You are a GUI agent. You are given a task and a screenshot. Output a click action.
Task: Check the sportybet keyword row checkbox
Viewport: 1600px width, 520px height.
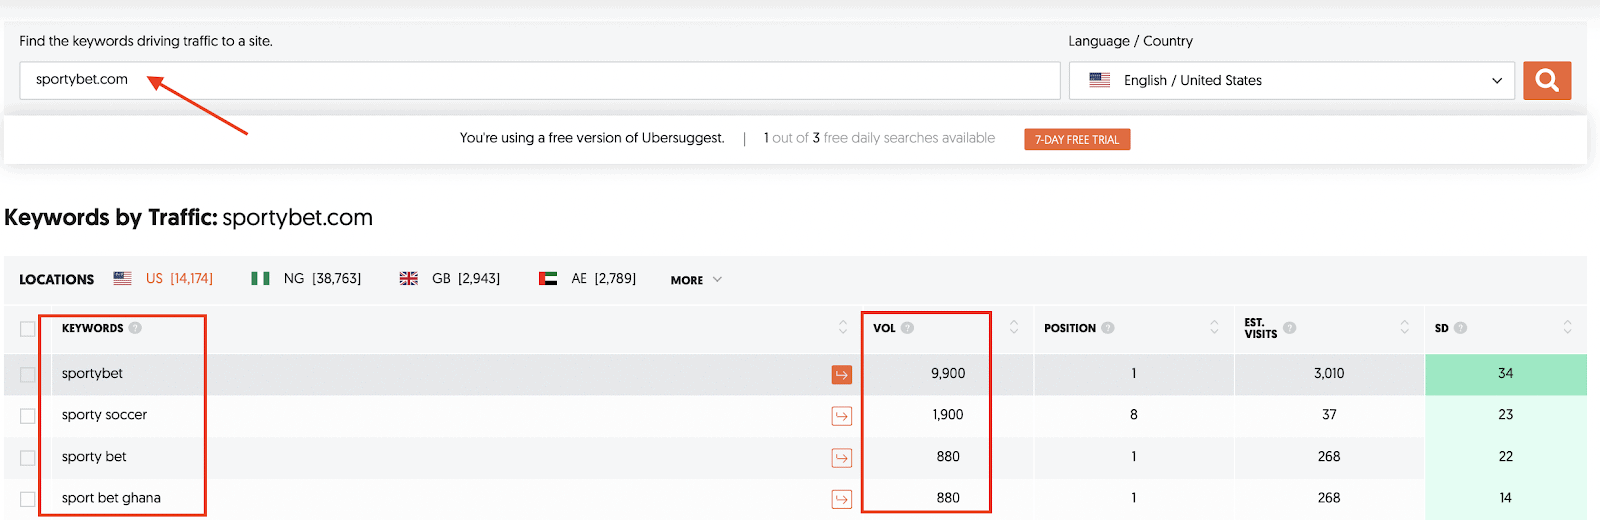[x=28, y=374]
